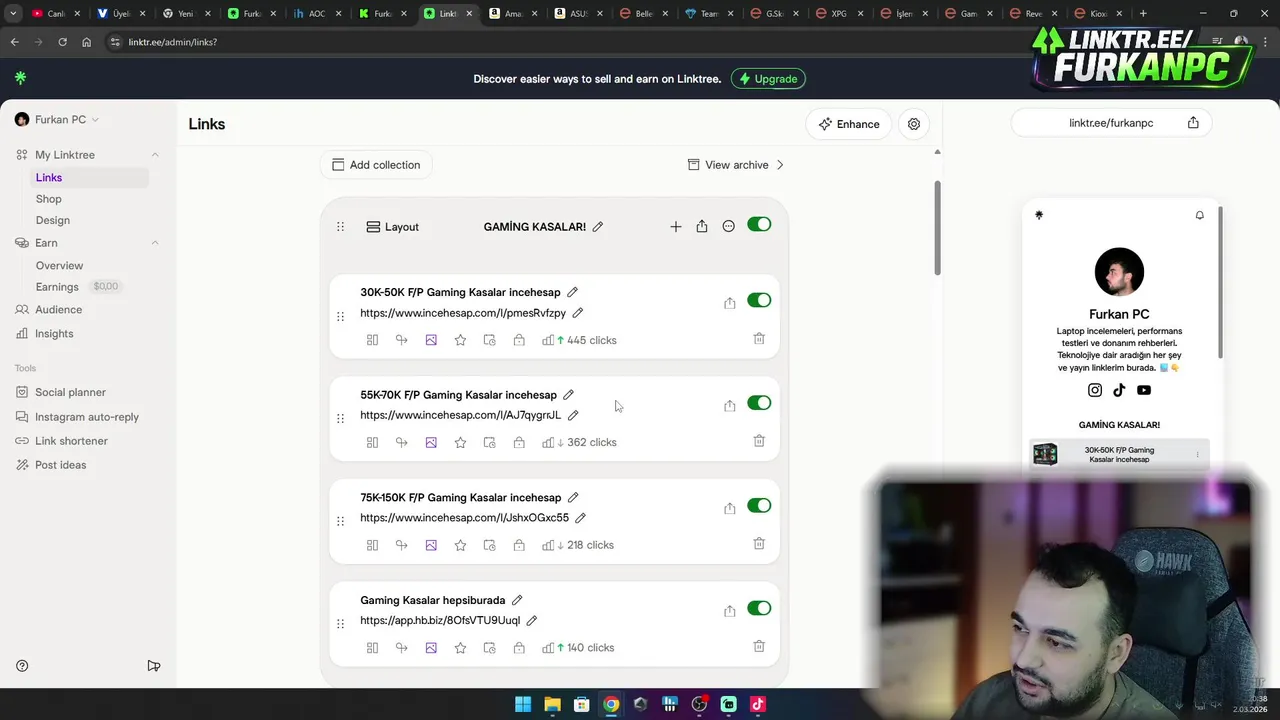The height and width of the screenshot is (720, 1280).
Task: Click drag handle of GAMİNG KASALAR! collection
Action: tap(340, 227)
